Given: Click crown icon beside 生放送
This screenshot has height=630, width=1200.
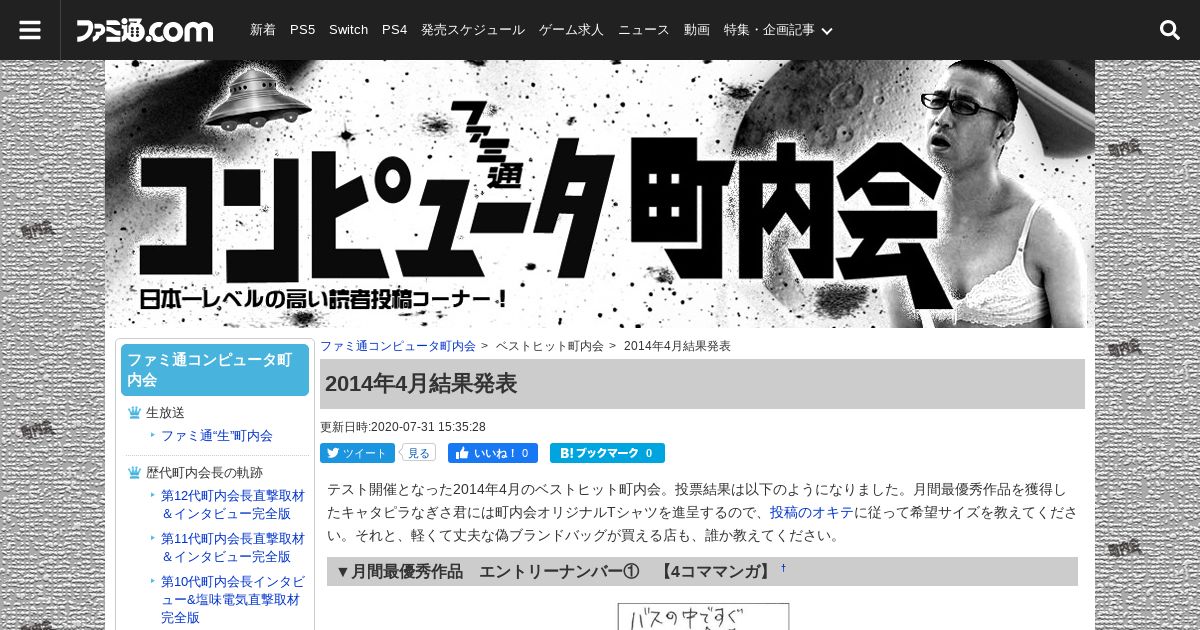Looking at the screenshot, I should pos(134,412).
